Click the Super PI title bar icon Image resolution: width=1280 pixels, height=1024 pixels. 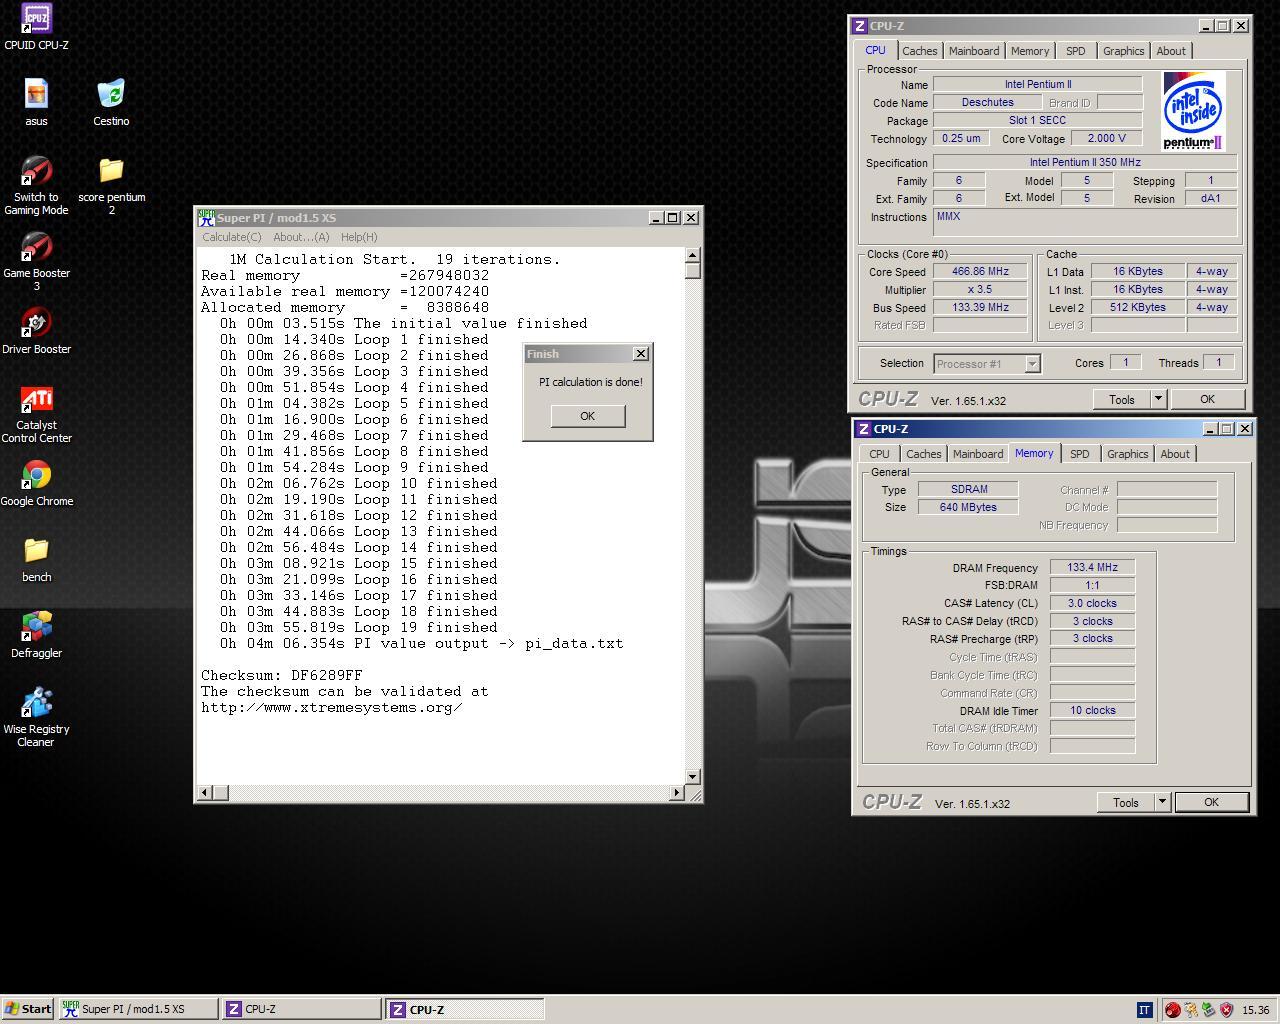(x=206, y=217)
